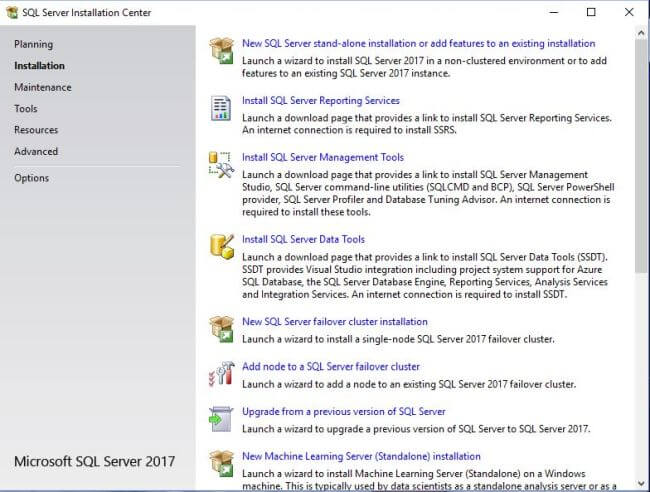Launch New SQL Server failover cluster installation
Viewport: 650px width, 492px height.
pos(335,321)
